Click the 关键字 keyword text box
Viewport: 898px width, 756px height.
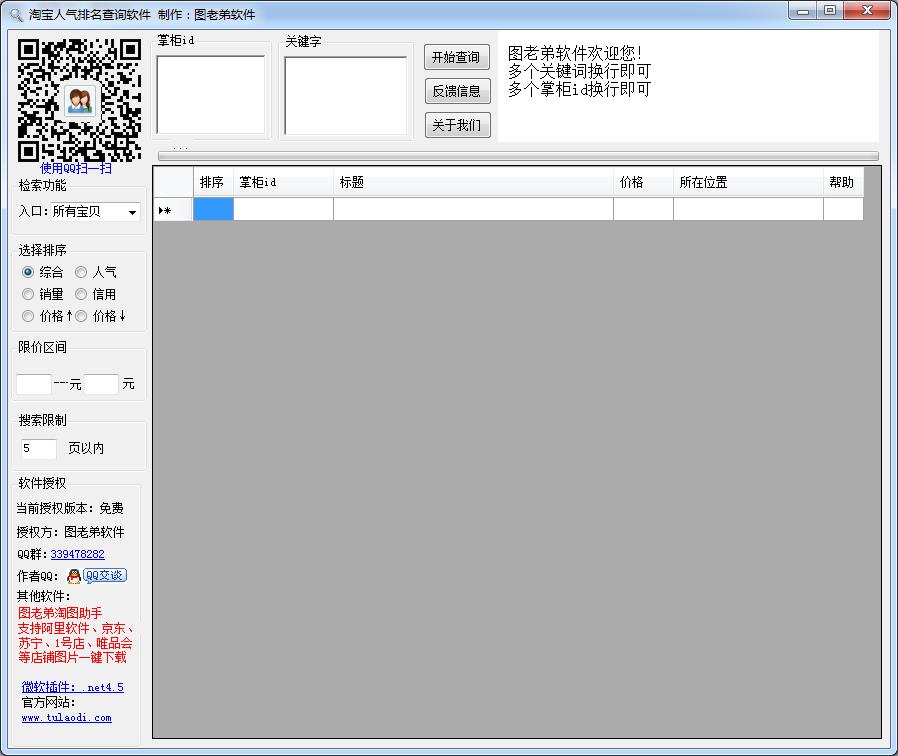click(x=345, y=95)
